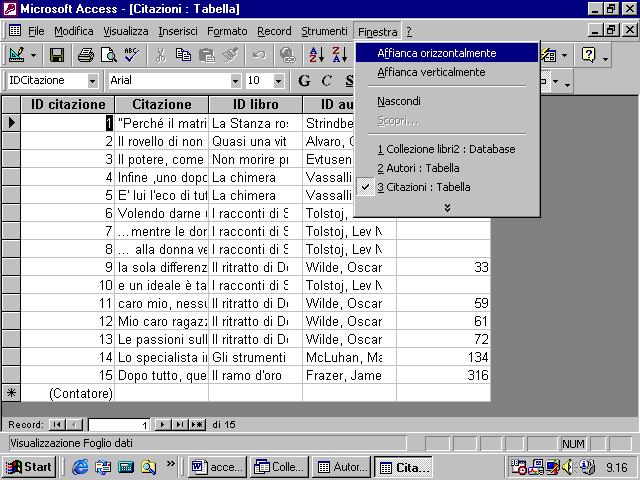Select row selector for record 1
The width and height of the screenshot is (640, 480).
point(11,122)
